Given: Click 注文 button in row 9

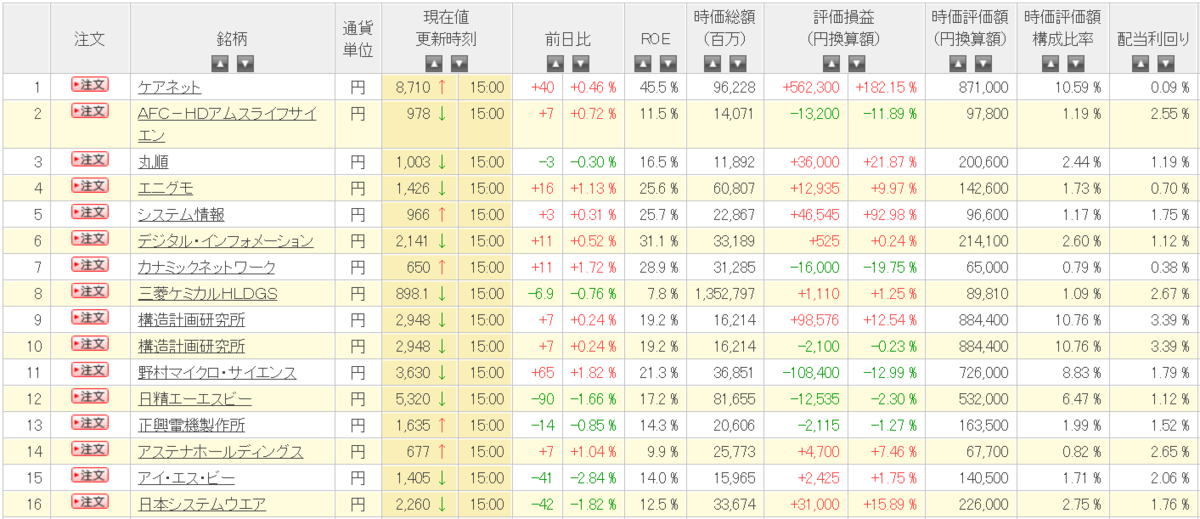Looking at the screenshot, I should 90,318.
